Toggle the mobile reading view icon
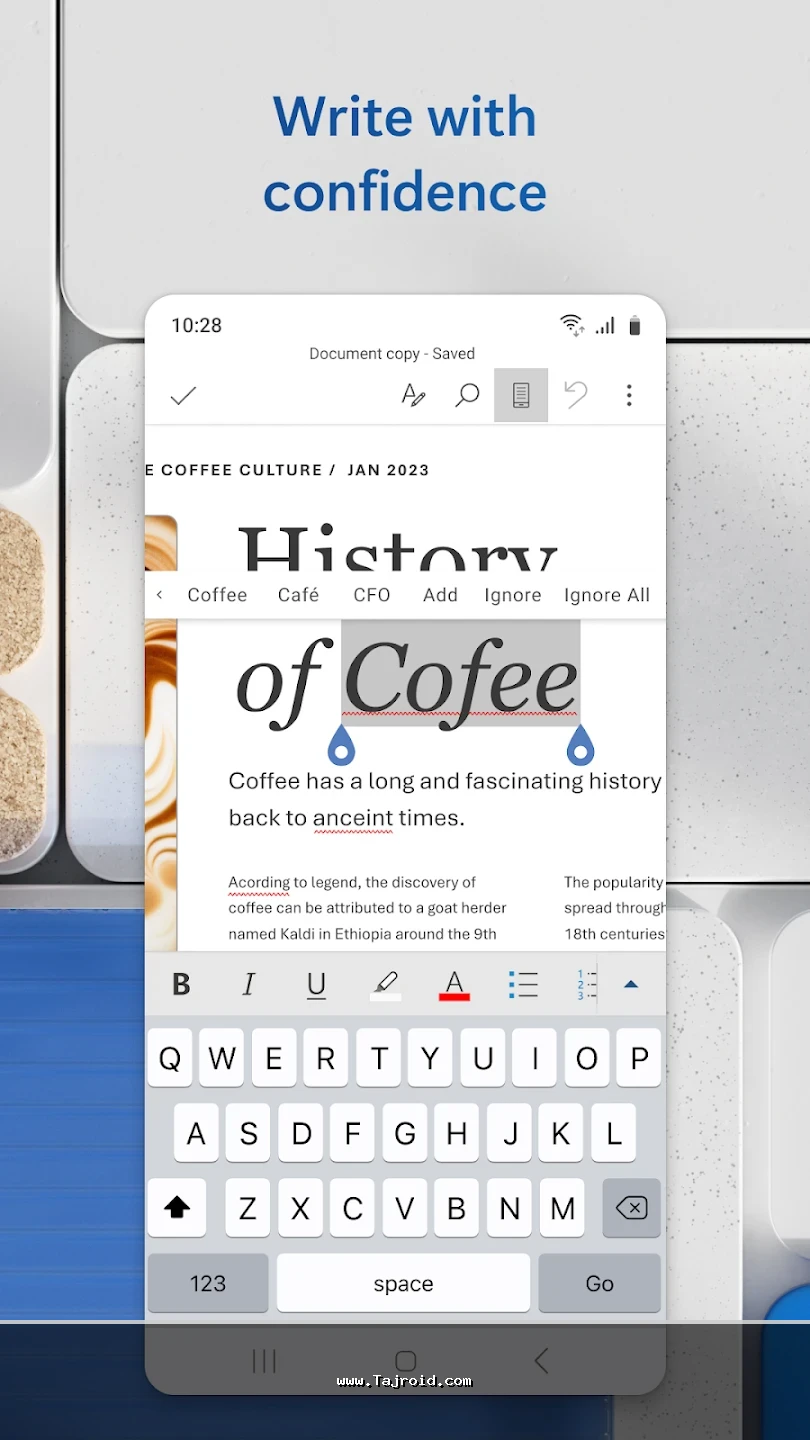 click(521, 396)
